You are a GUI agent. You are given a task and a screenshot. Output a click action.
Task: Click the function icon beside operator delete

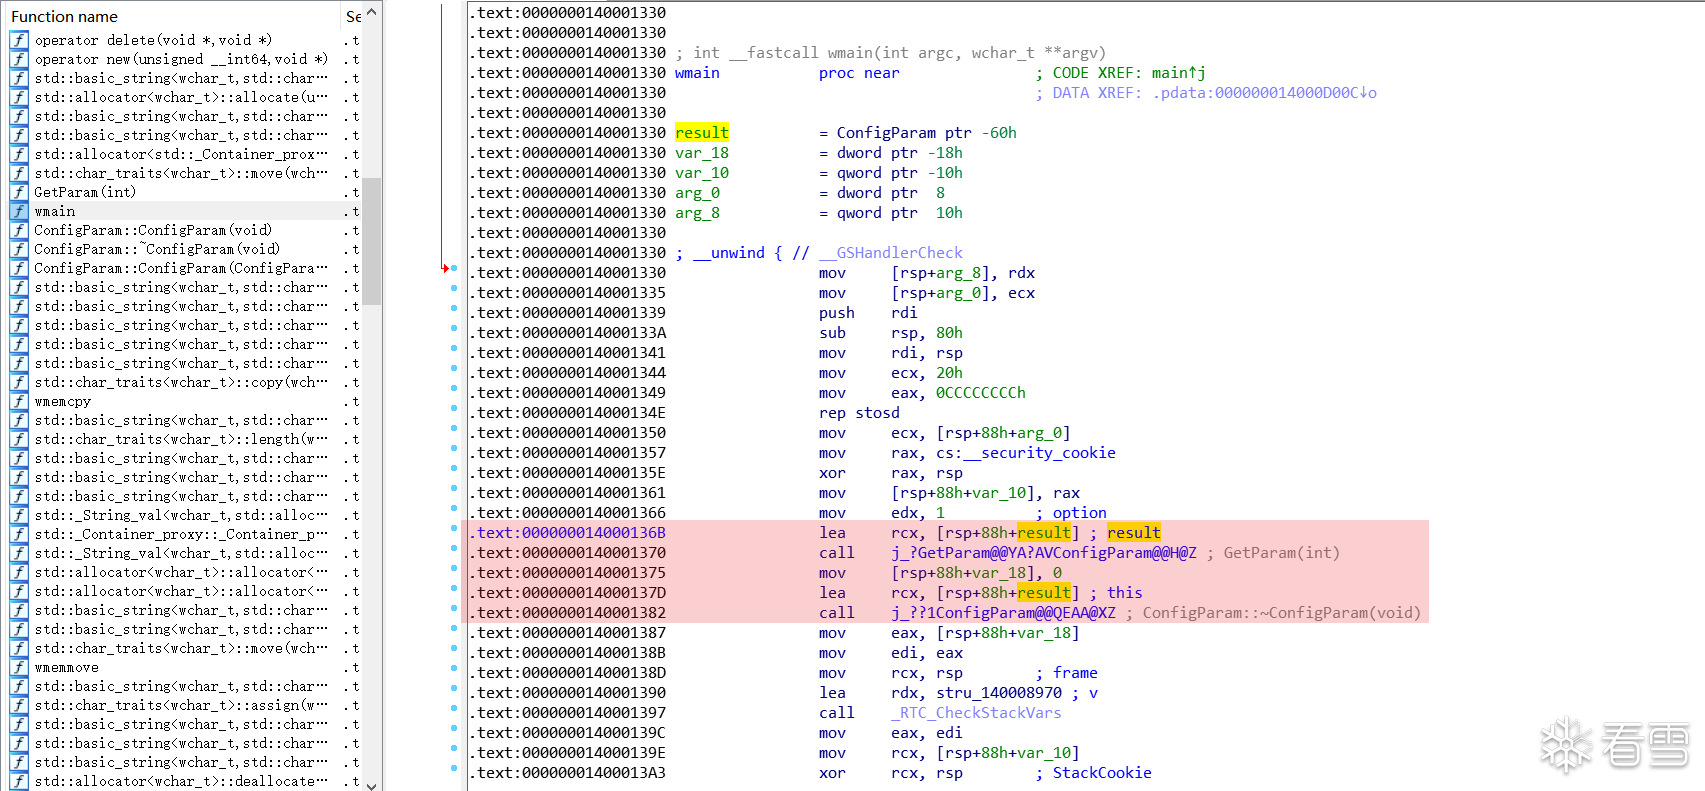[19, 40]
